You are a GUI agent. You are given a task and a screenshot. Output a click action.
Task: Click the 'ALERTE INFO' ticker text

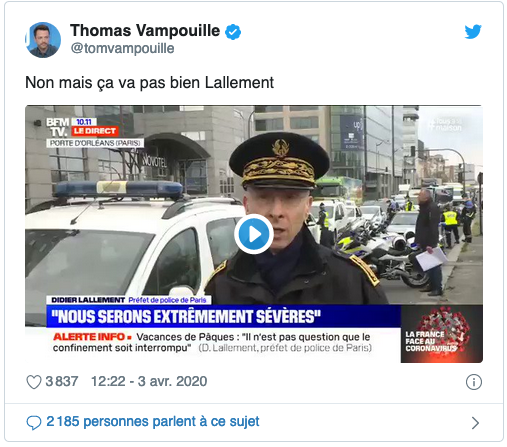89,337
